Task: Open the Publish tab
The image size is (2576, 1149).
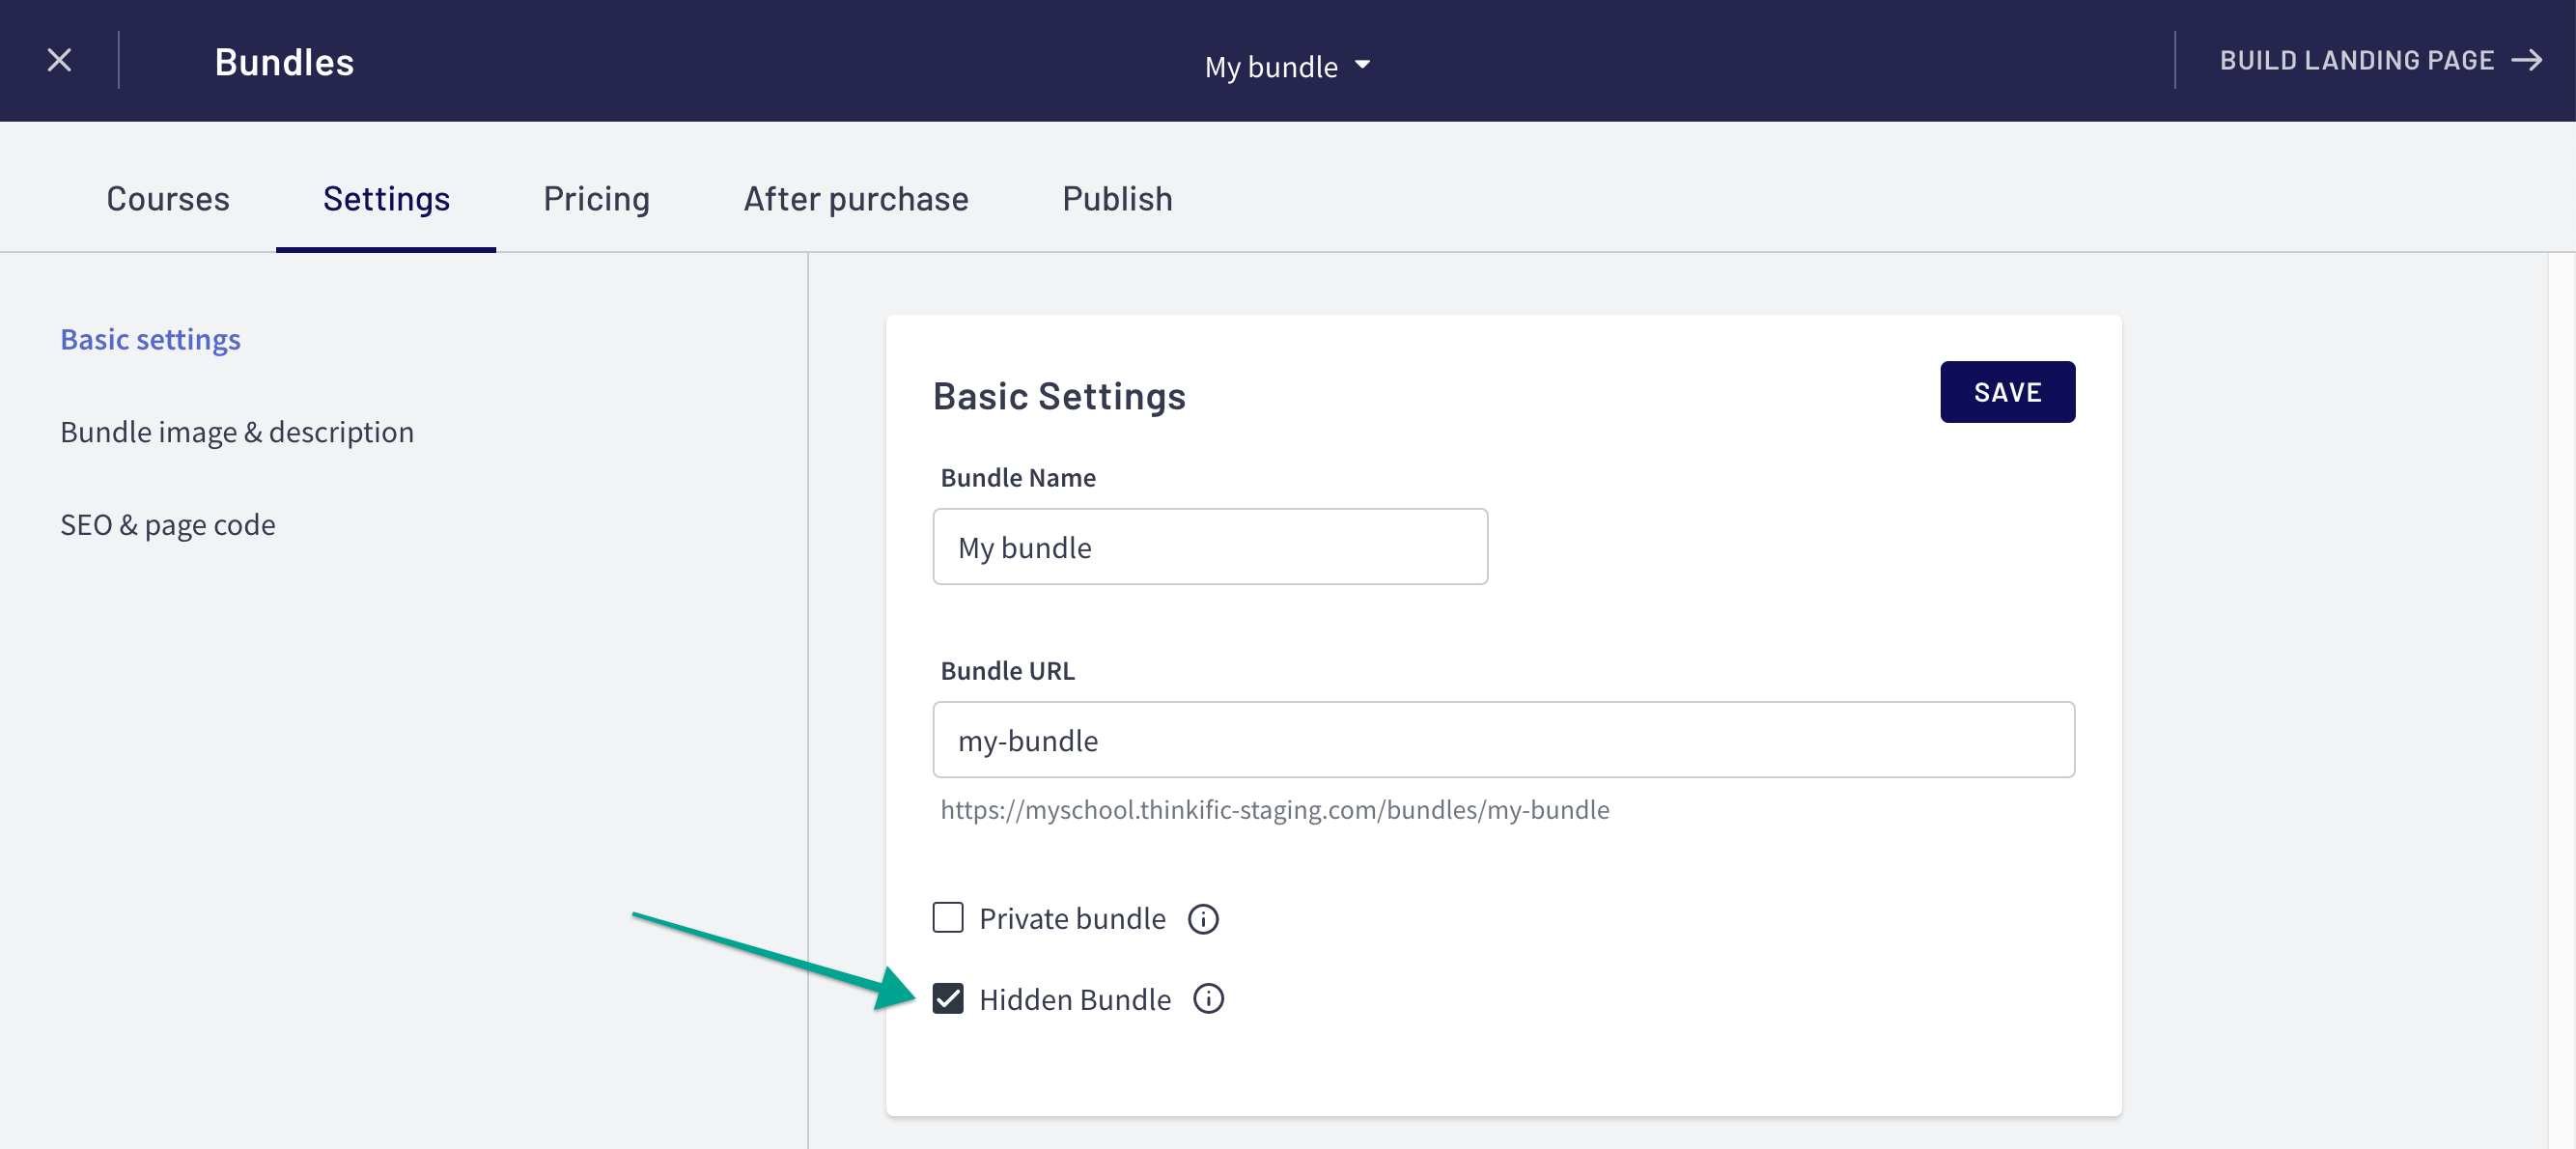Action: coord(1117,198)
